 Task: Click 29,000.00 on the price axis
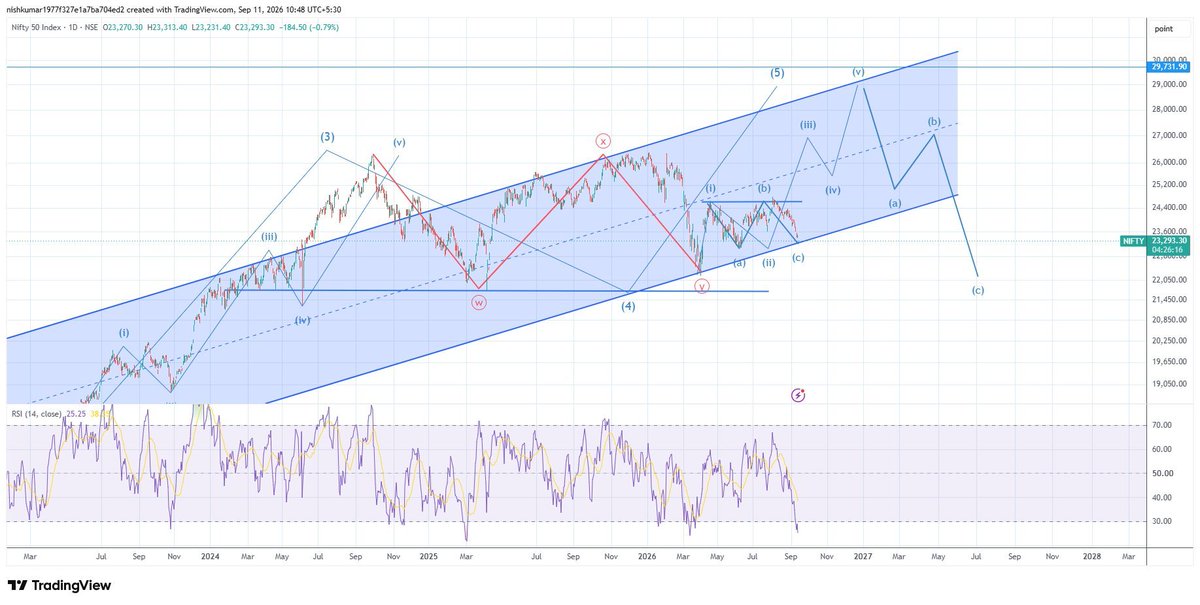(x=1170, y=84)
